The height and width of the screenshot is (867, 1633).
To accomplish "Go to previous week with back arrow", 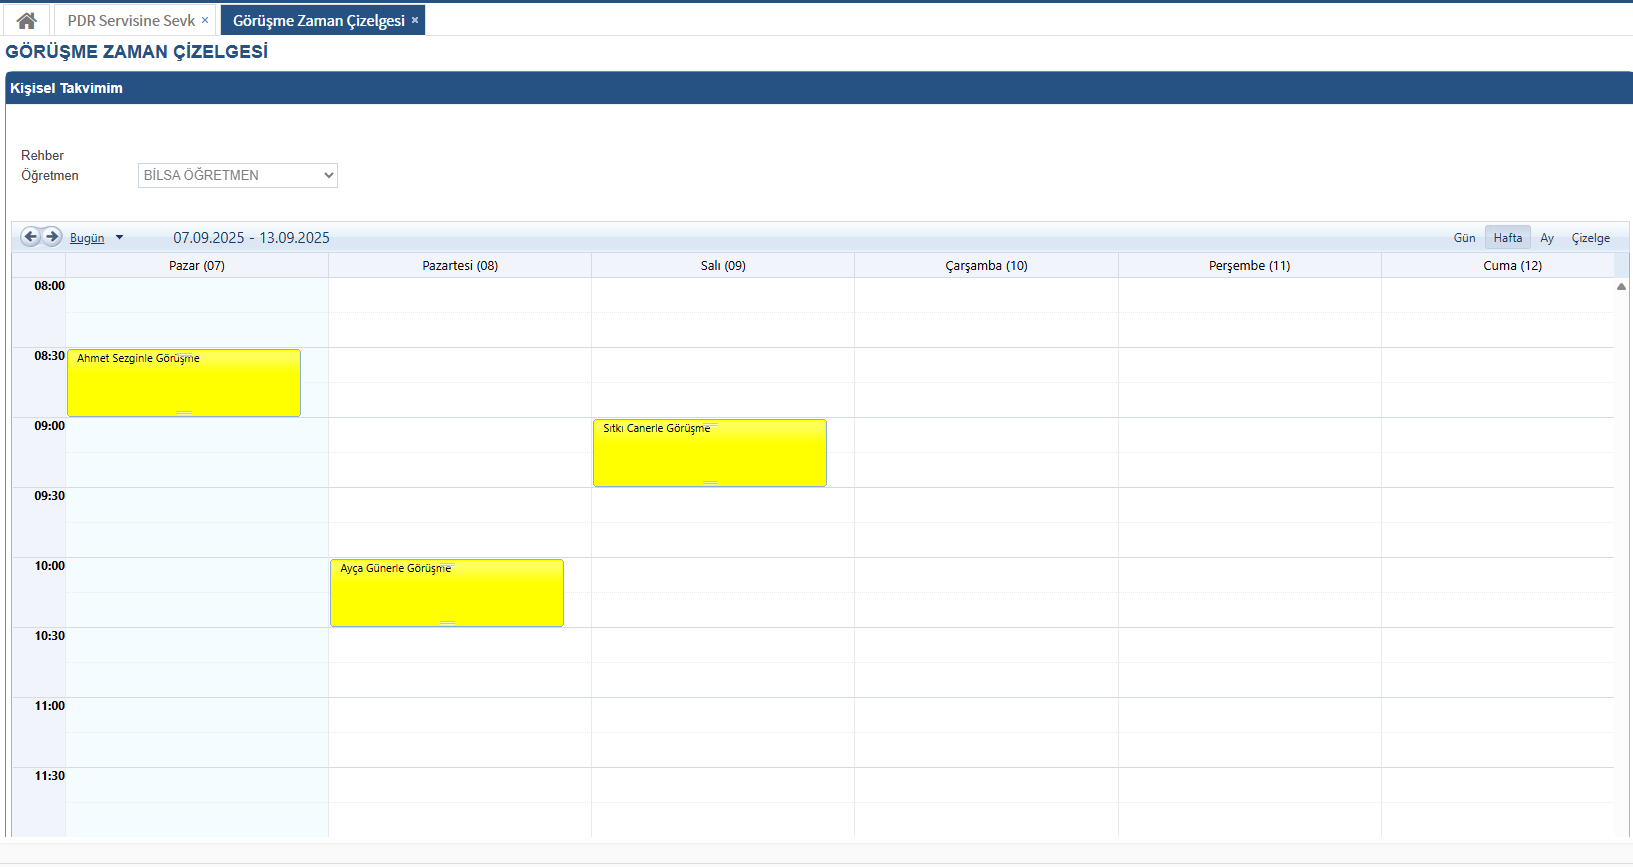I will click(30, 237).
